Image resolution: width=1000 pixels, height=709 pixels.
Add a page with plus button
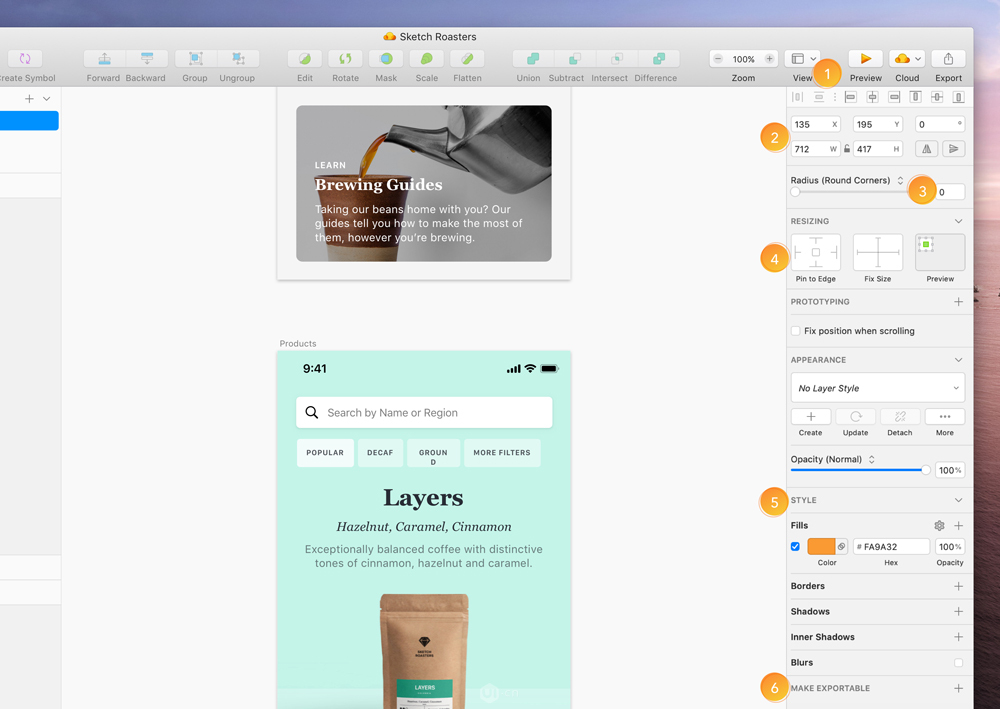coord(29,99)
